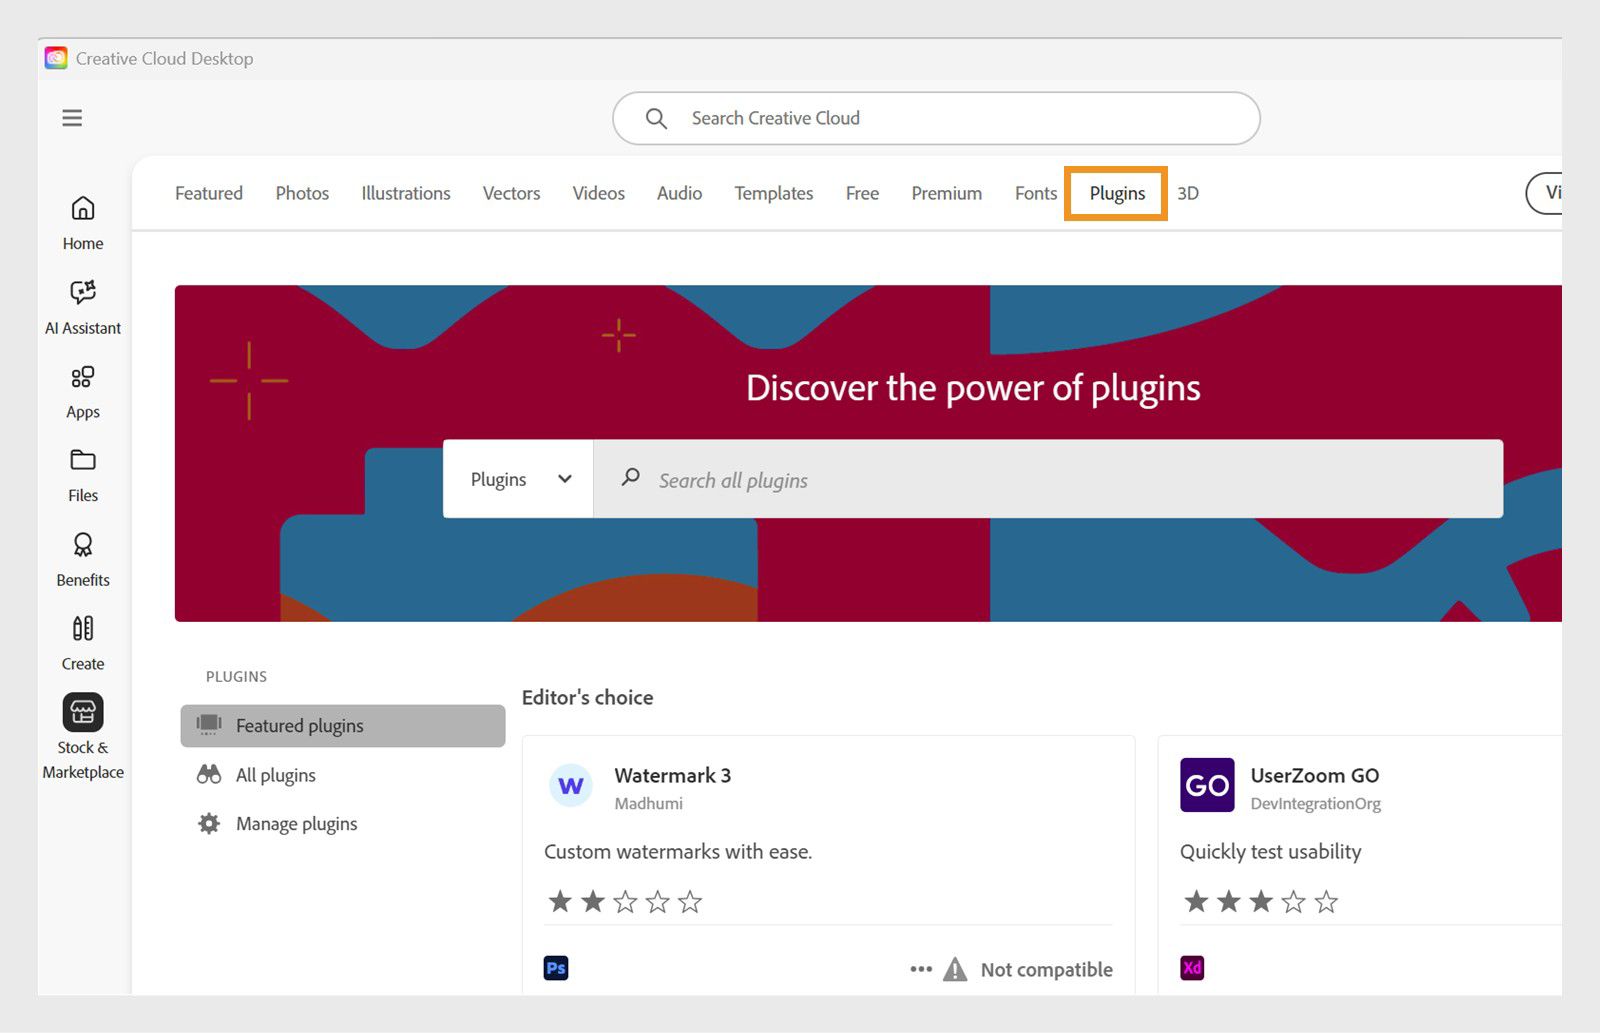Click the binoculars icon for All plugins
The height and width of the screenshot is (1033, 1600).
pyautogui.click(x=209, y=775)
